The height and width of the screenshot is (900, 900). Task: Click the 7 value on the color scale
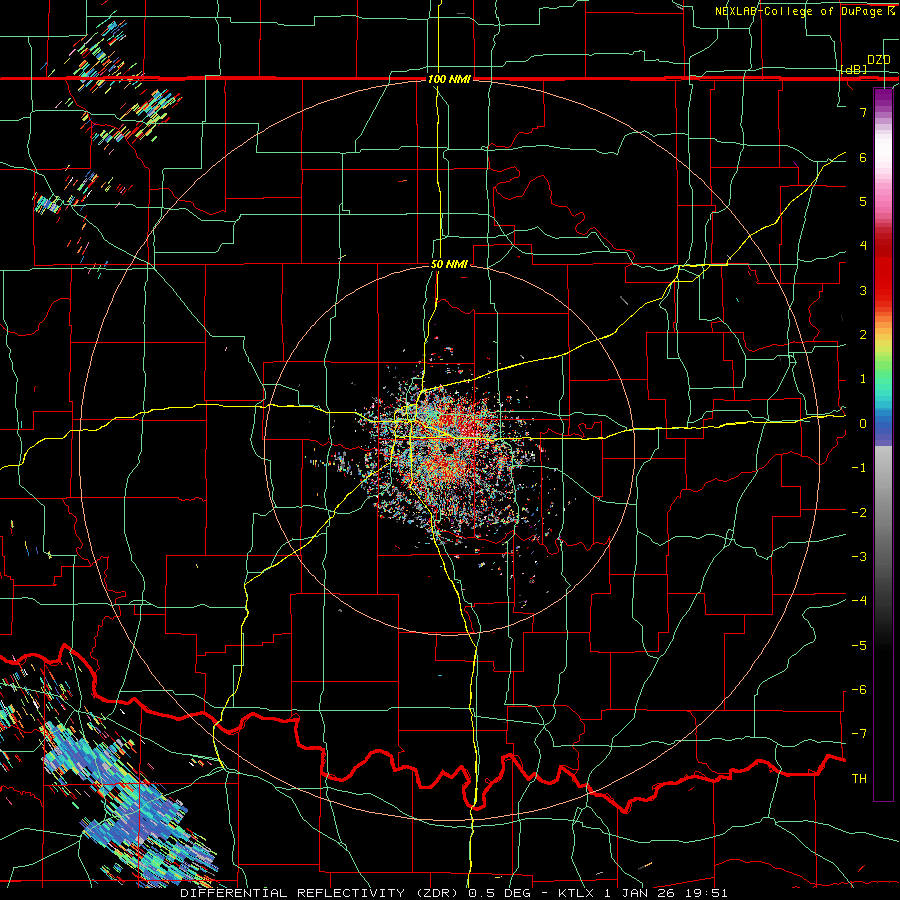coord(863,112)
